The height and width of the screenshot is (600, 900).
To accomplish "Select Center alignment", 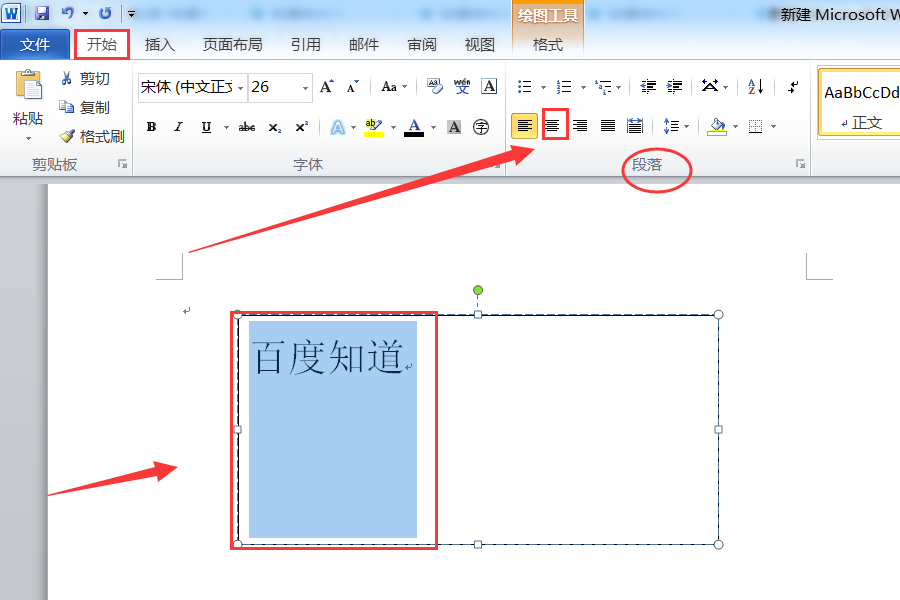I will pyautogui.click(x=552, y=126).
